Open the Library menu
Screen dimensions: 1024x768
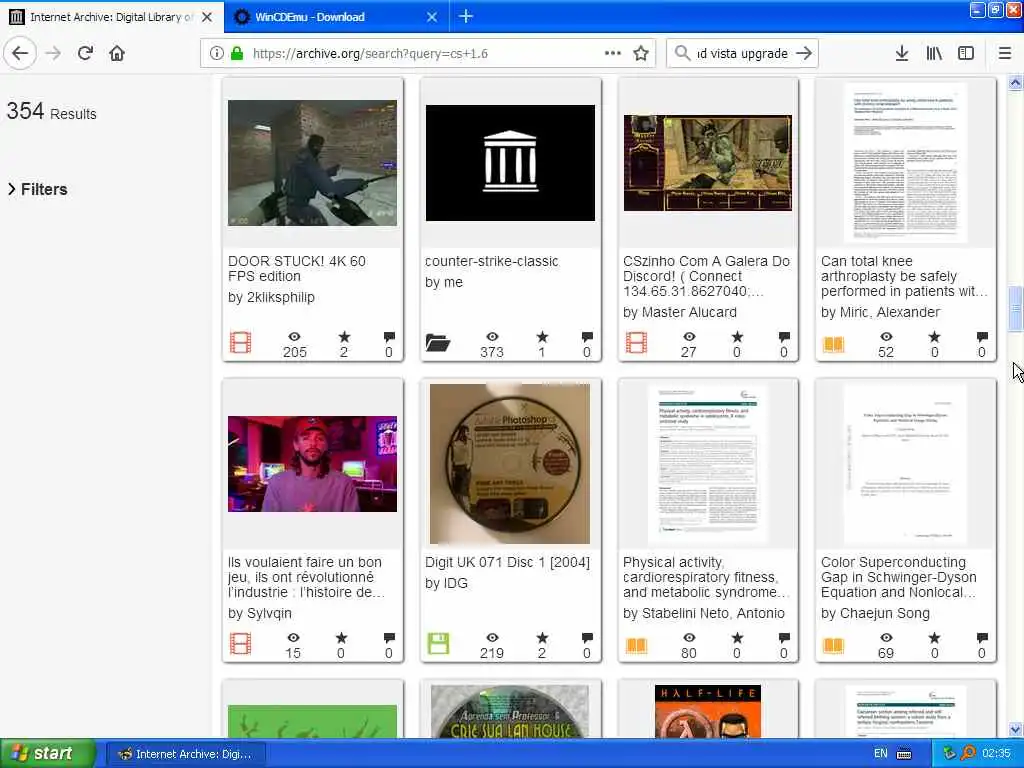[934, 54]
